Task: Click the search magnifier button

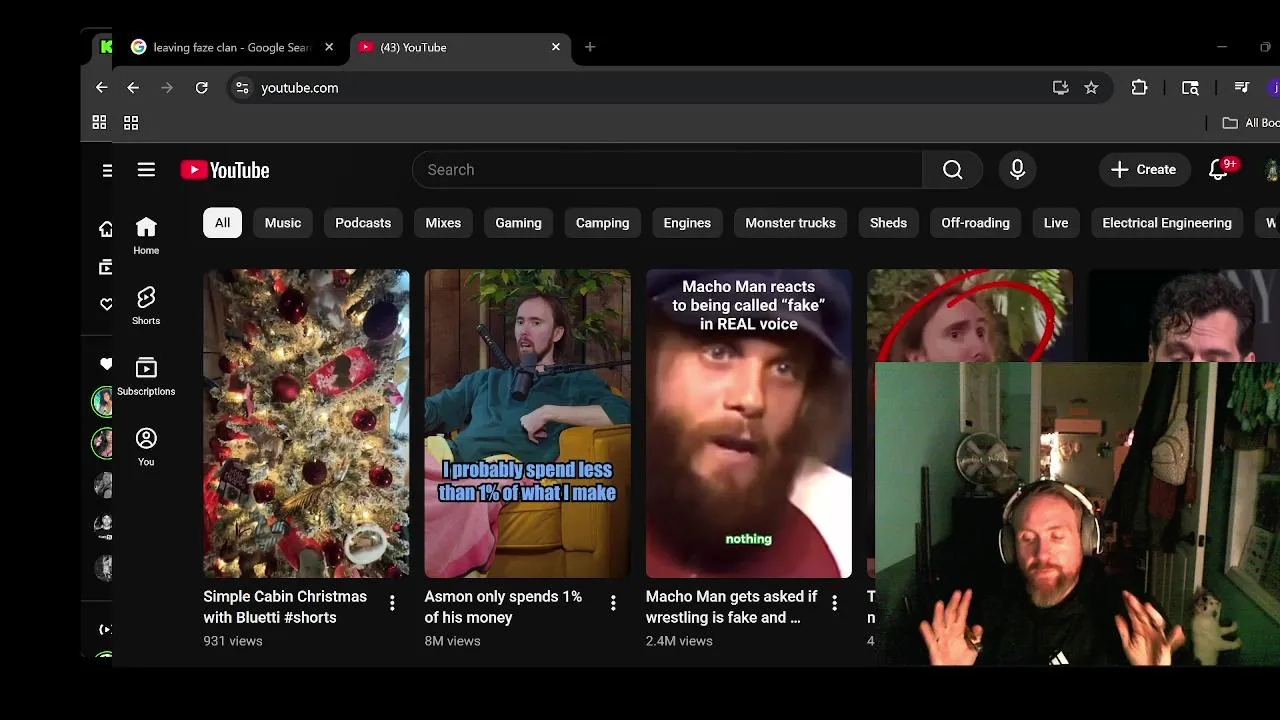Action: tap(952, 170)
